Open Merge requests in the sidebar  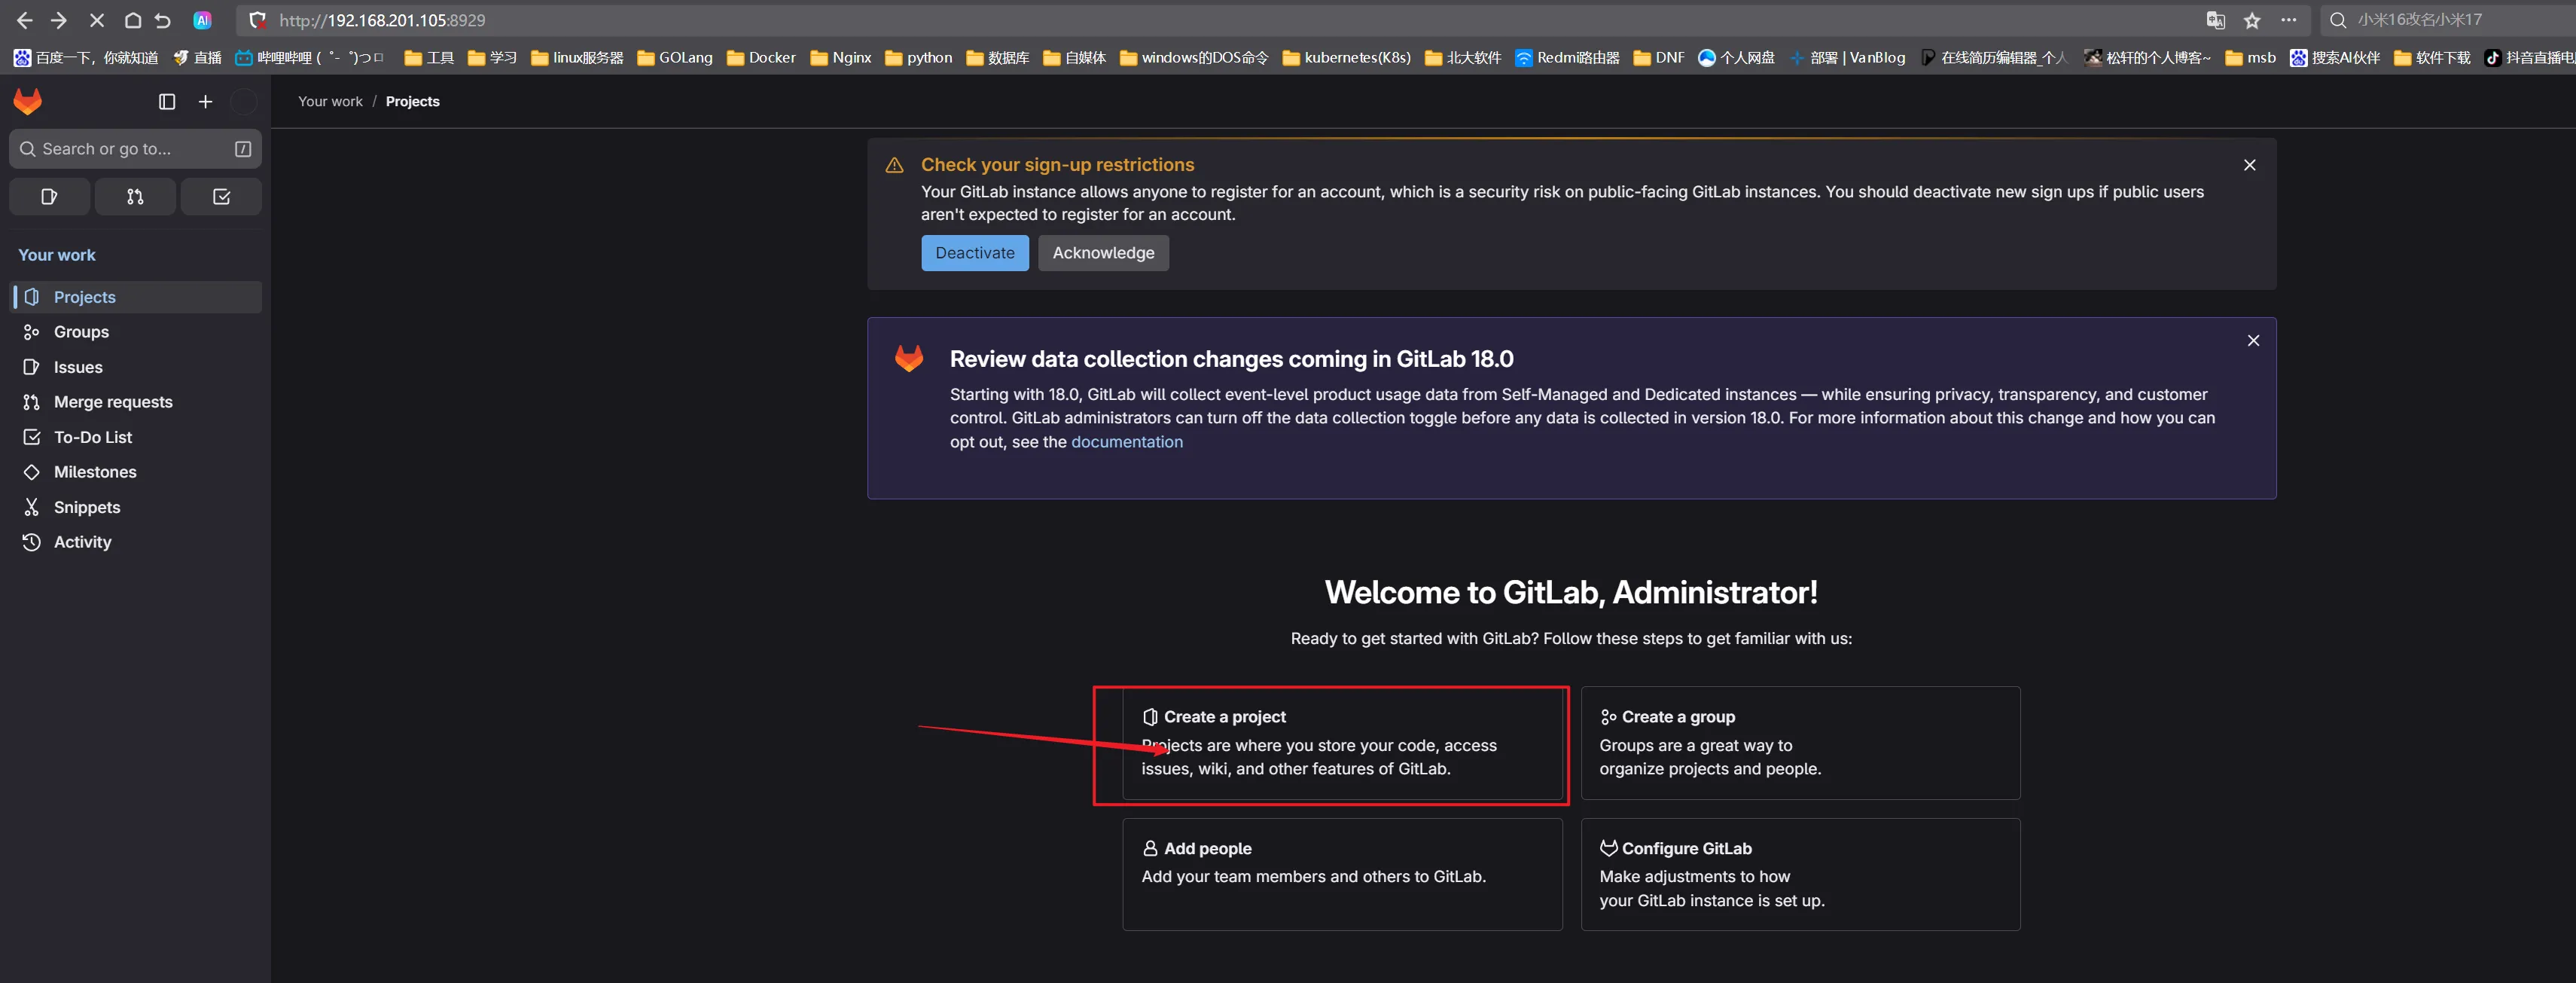coord(136,402)
